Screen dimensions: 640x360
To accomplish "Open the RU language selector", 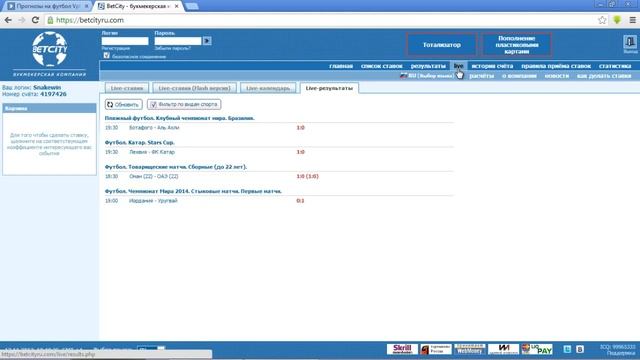I will tap(427, 76).
